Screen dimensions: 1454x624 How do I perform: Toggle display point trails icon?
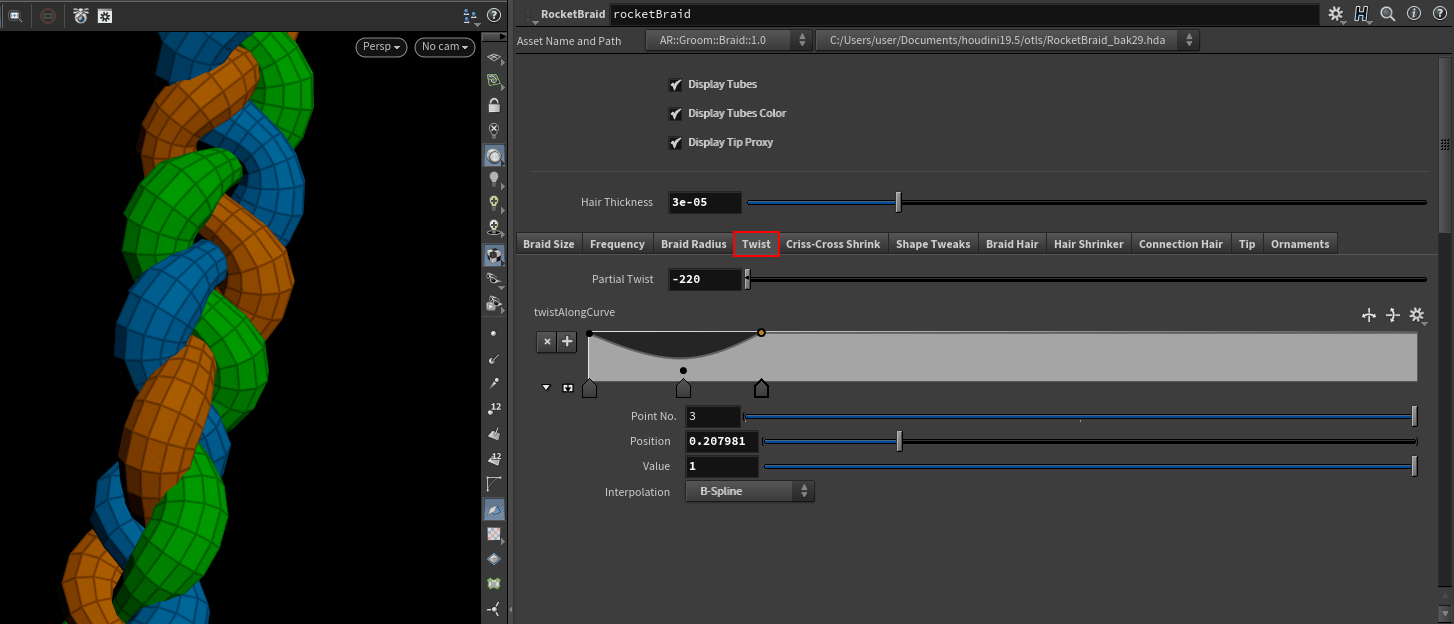494,383
